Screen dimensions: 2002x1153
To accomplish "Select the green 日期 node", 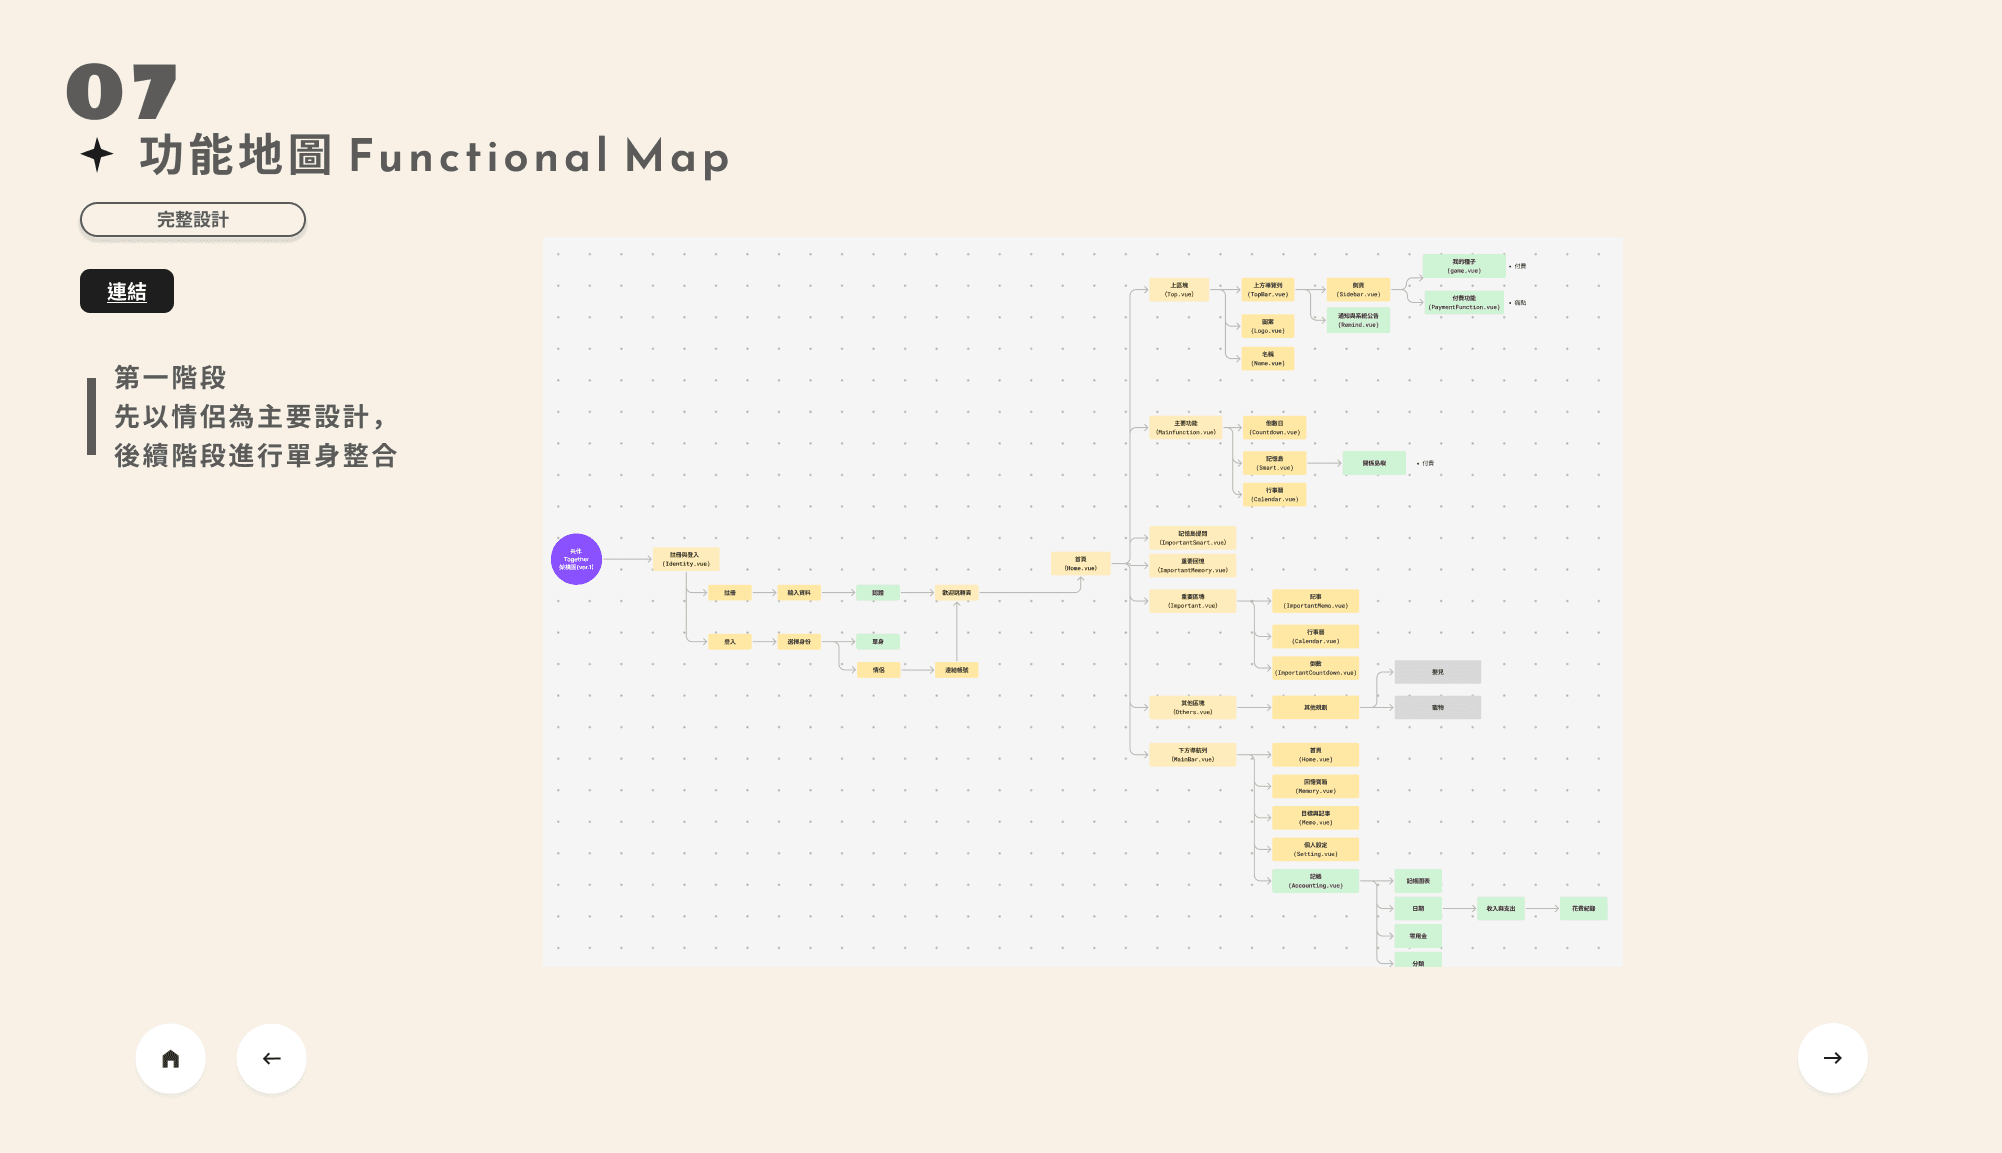I will click(1418, 909).
